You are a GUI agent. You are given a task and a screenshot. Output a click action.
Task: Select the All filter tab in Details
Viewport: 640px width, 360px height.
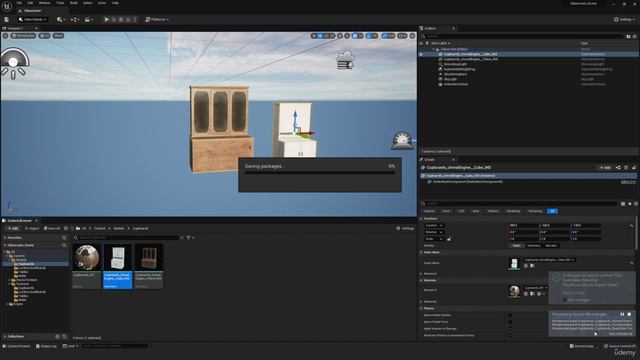pos(552,211)
